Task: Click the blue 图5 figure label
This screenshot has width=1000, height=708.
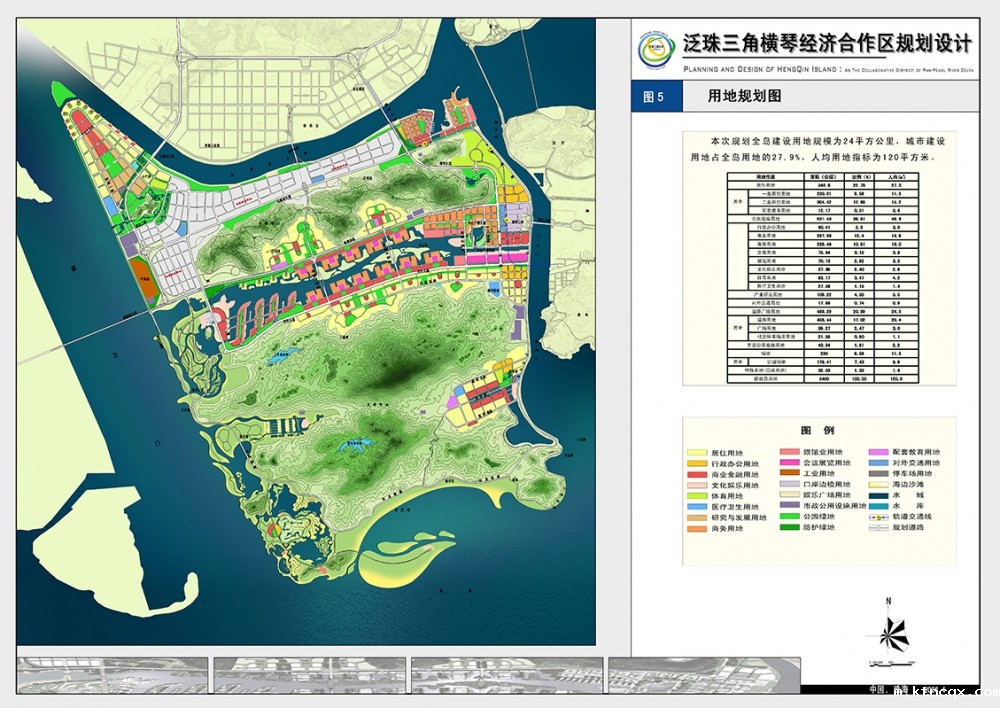Action: [654, 97]
